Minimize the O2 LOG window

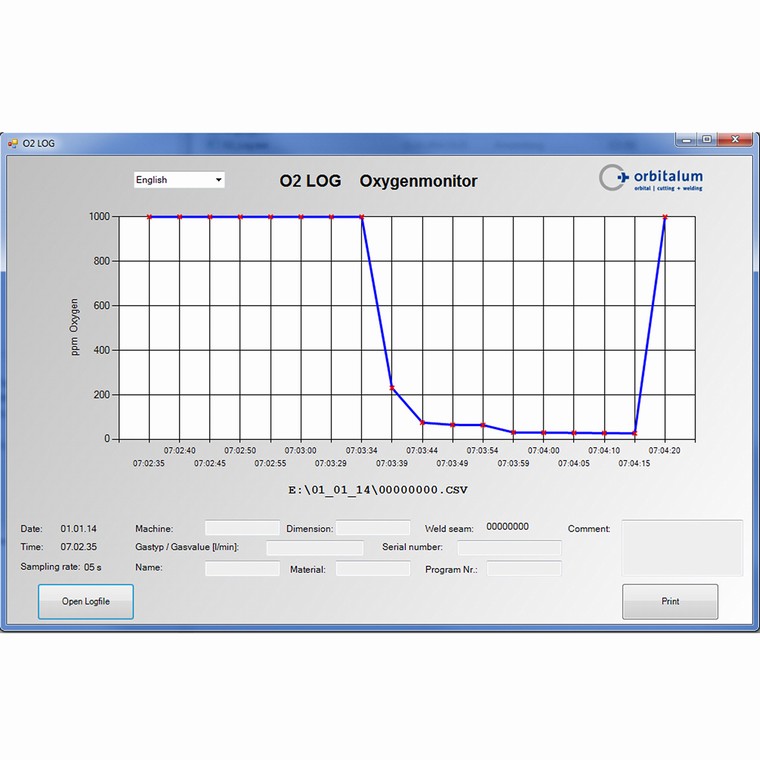[x=686, y=140]
